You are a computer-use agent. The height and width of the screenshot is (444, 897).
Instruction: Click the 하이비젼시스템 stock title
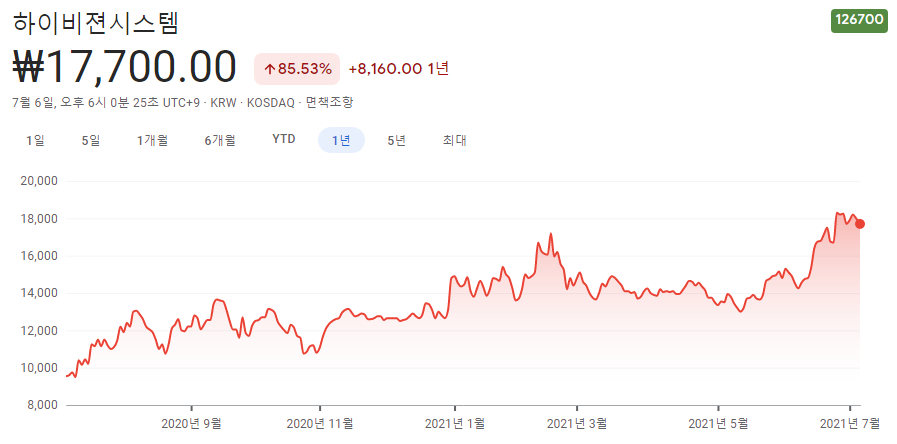96,23
